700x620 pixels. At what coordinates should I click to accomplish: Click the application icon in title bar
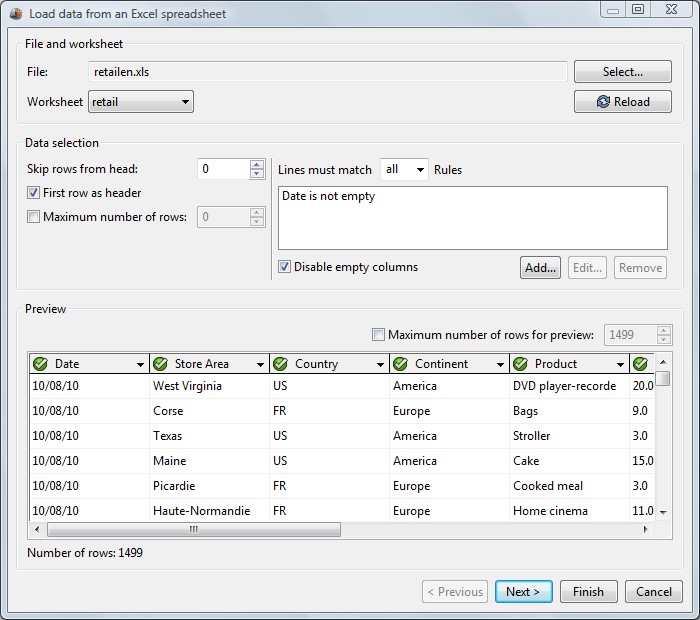pos(16,14)
